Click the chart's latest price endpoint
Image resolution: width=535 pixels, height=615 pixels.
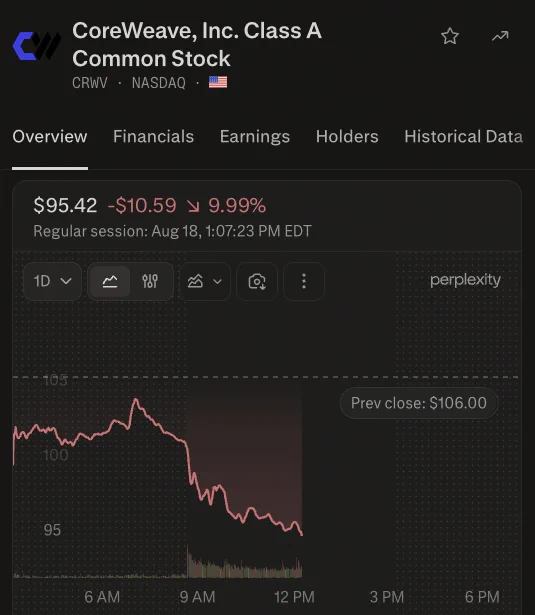pos(302,535)
